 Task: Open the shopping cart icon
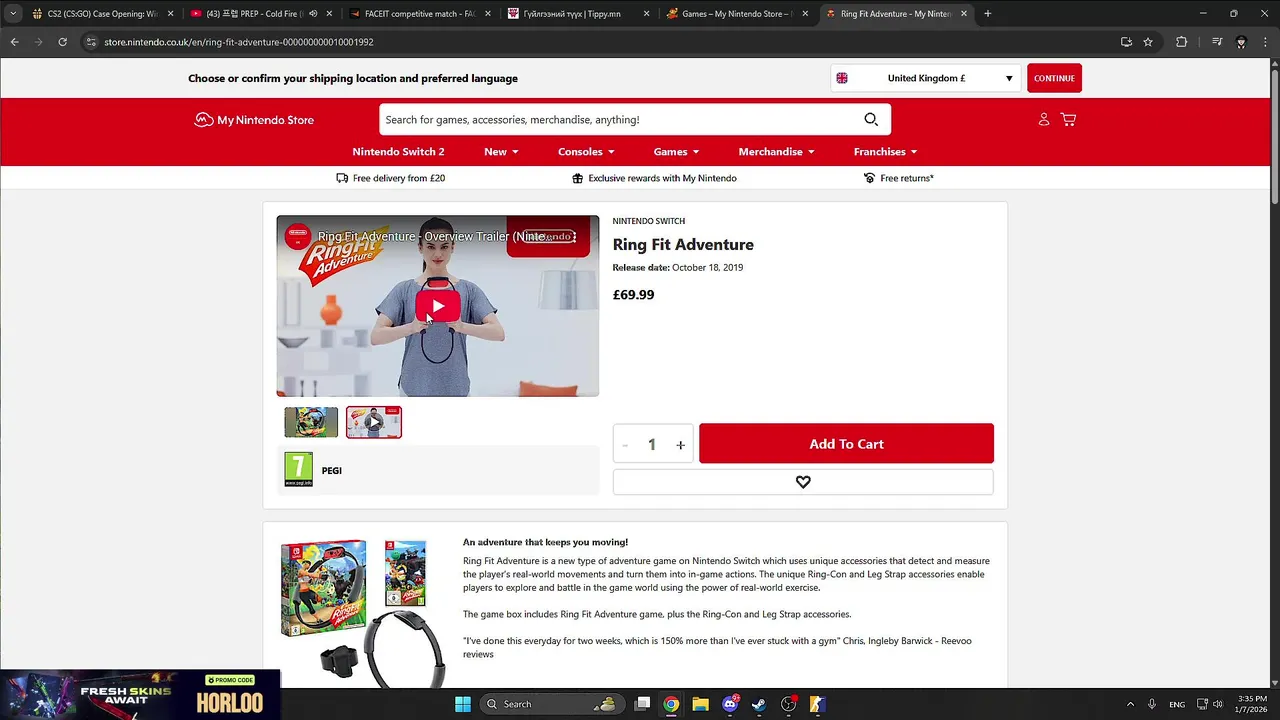point(1068,120)
